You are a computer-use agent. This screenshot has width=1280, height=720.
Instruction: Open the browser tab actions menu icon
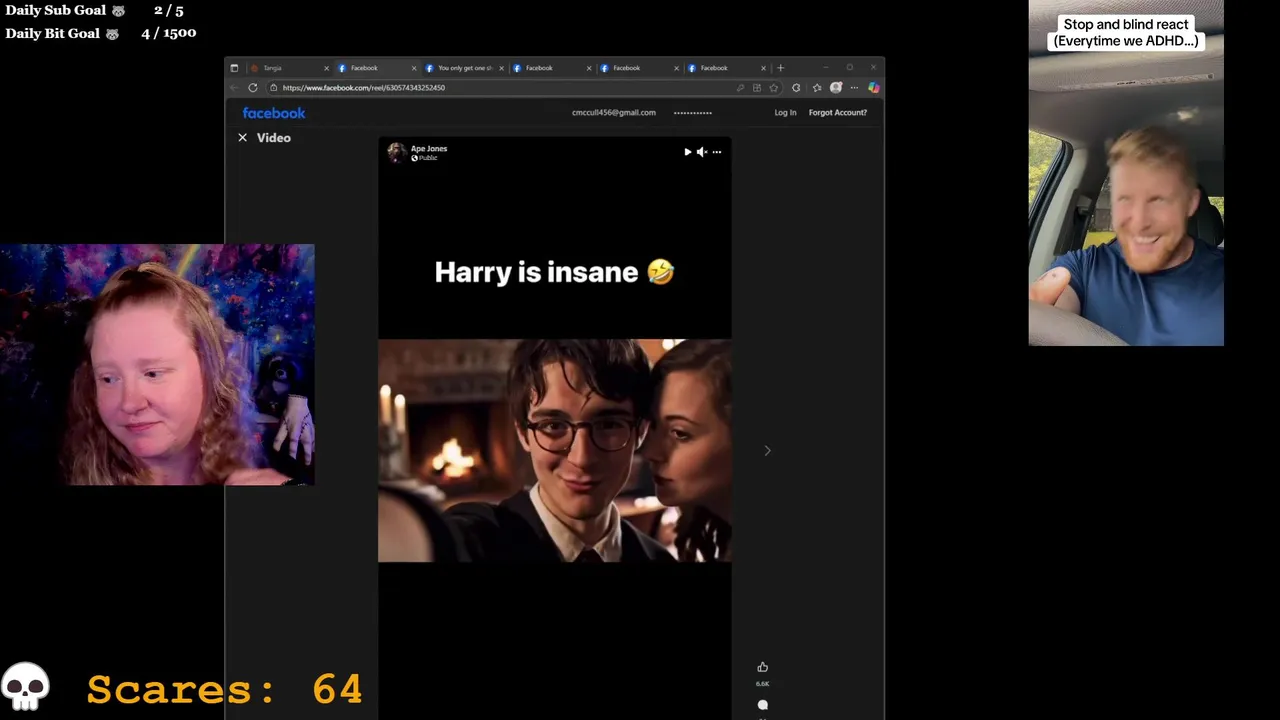pos(234,68)
